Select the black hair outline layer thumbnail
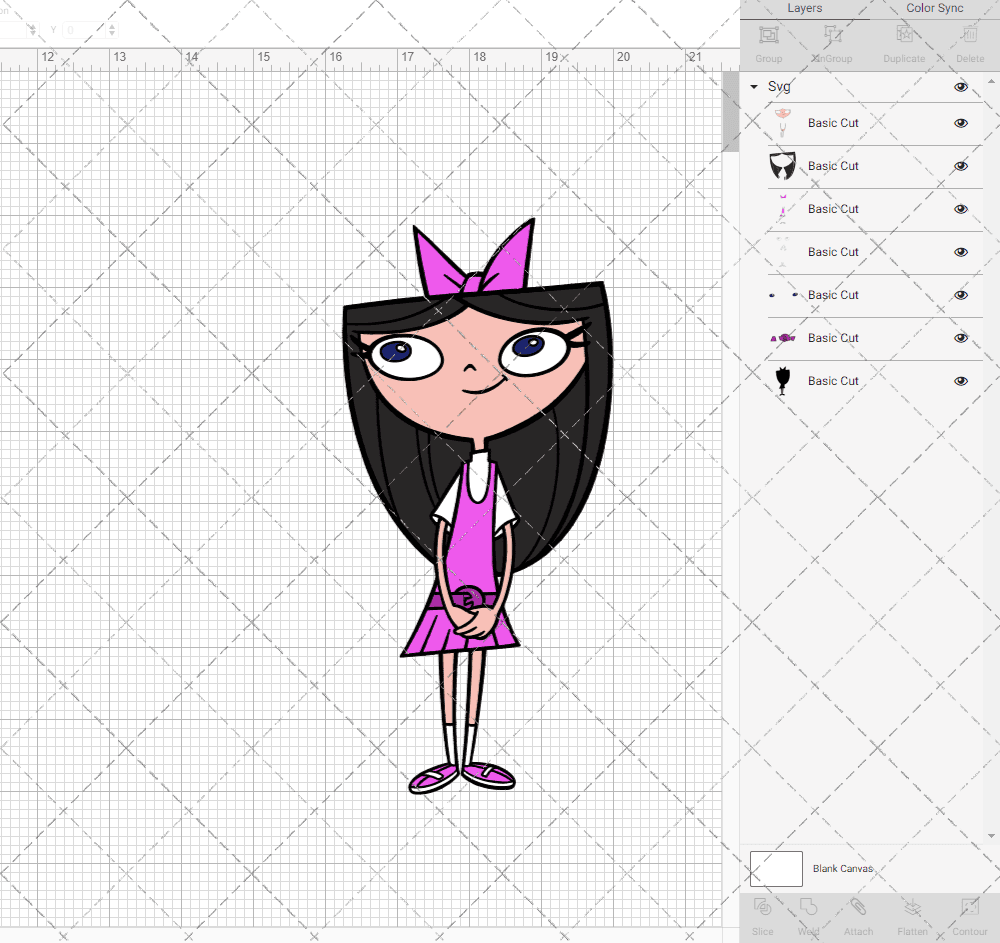Viewport: 1000px width, 943px height. pyautogui.click(x=783, y=166)
